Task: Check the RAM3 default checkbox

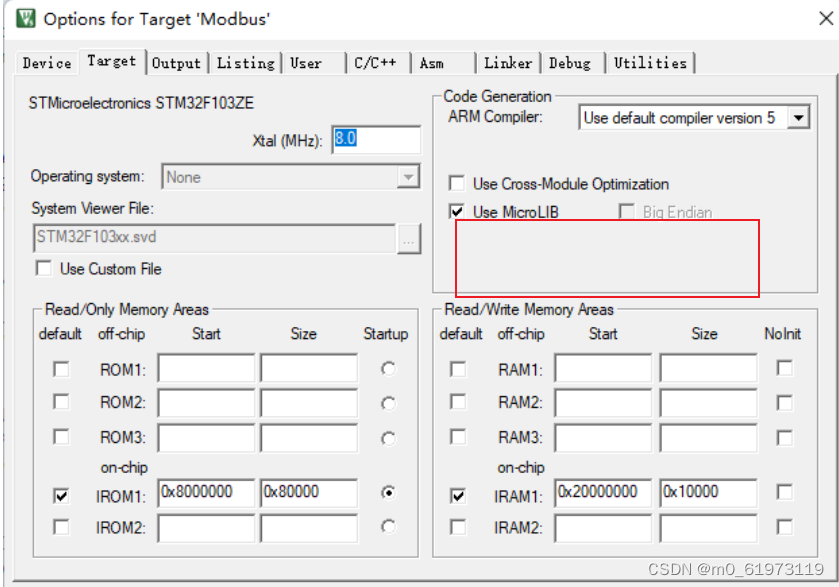Action: (458, 437)
